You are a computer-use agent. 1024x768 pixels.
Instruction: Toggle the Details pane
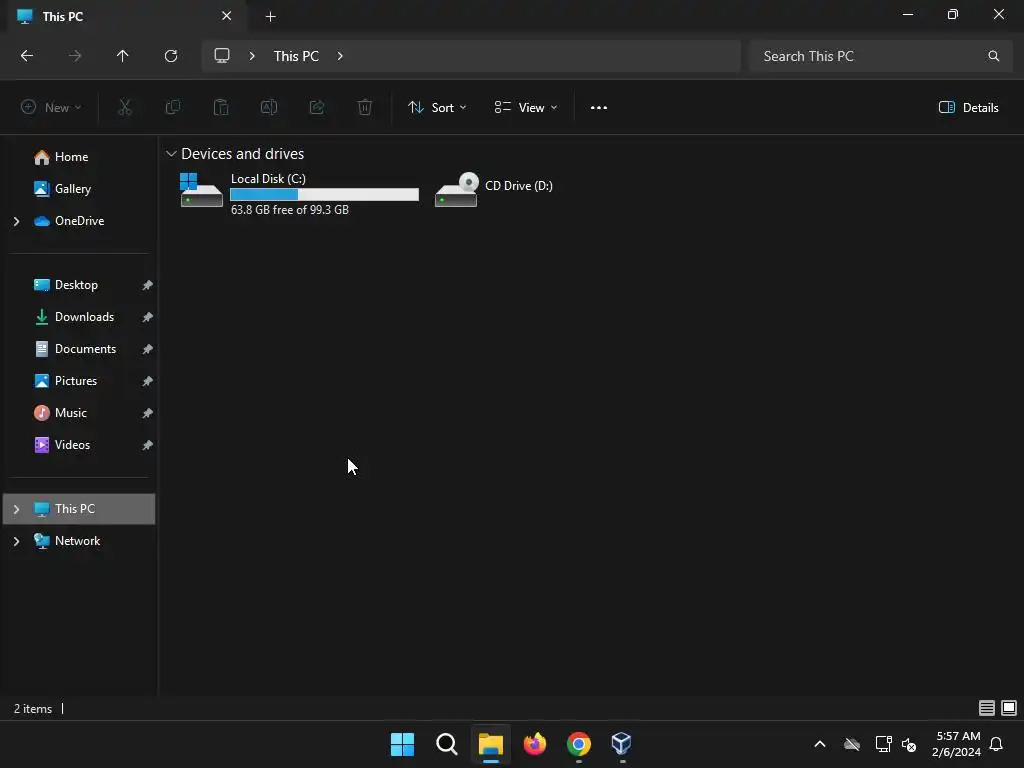(968, 108)
